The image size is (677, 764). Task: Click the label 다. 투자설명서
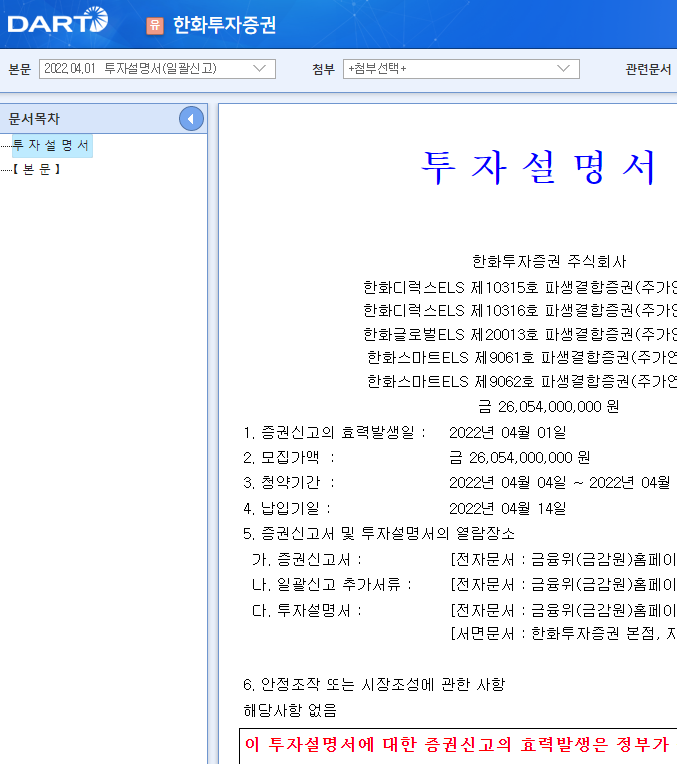[x=307, y=610]
